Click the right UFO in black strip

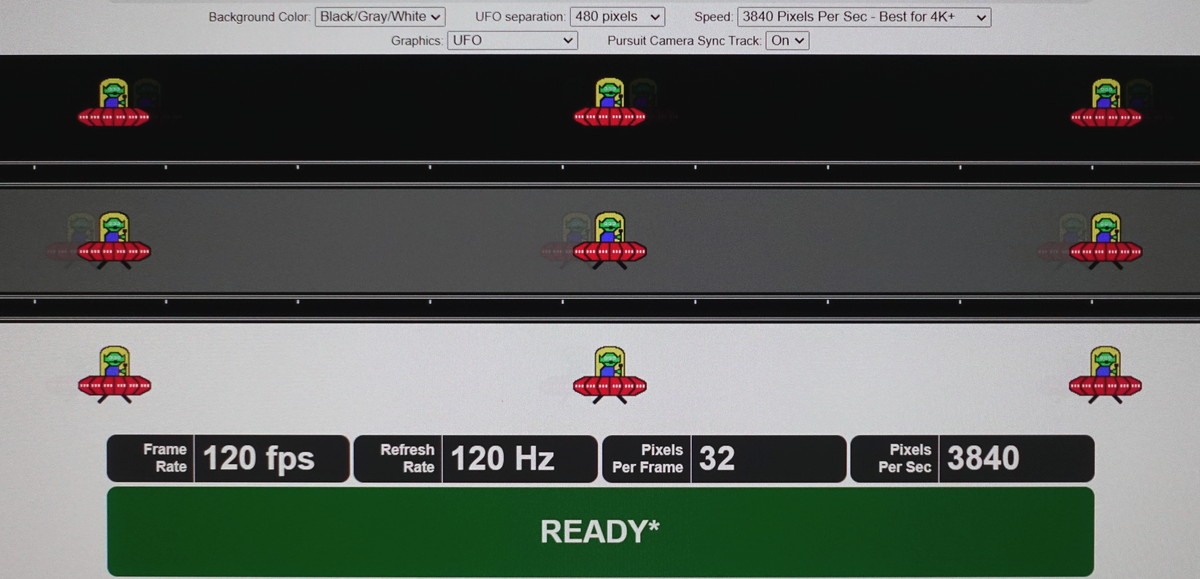tap(1105, 103)
